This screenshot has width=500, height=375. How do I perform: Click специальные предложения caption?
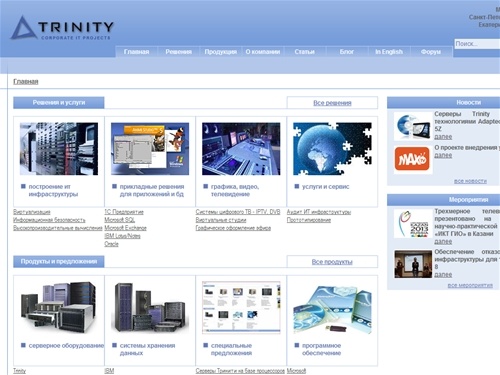pyautogui.click(x=231, y=349)
